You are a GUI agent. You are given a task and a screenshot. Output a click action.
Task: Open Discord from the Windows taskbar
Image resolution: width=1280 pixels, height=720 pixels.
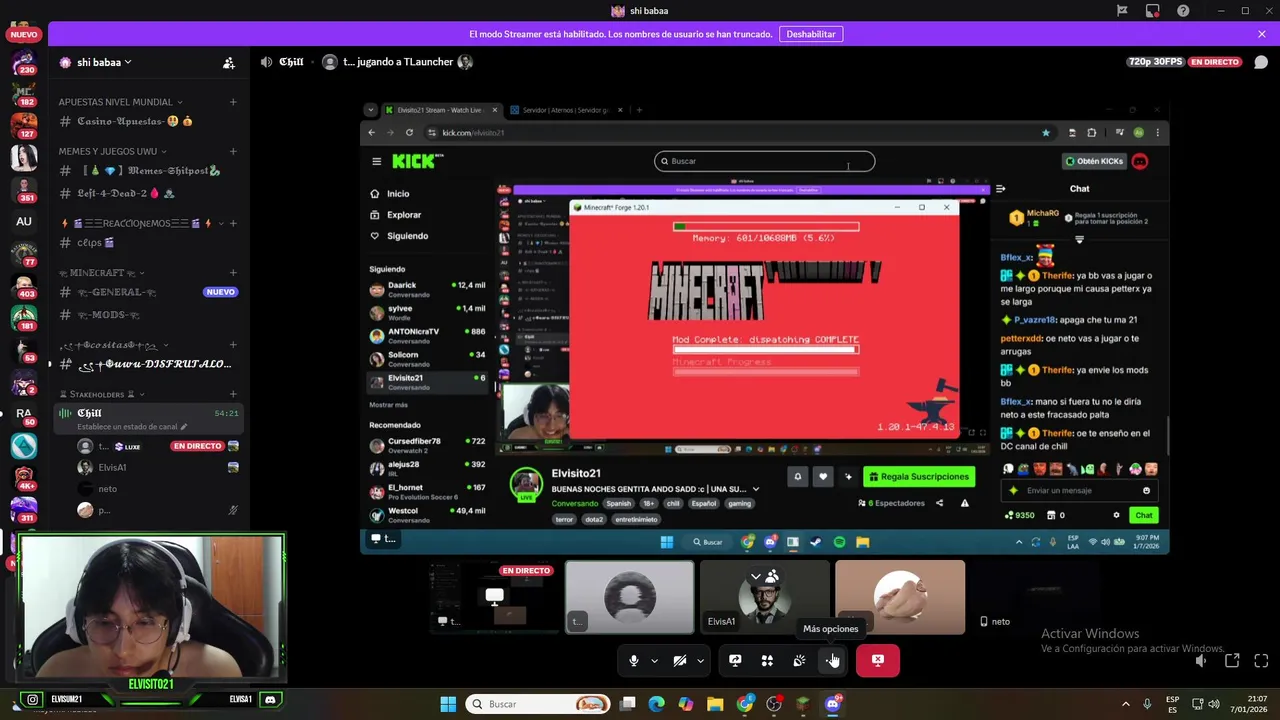pyautogui.click(x=832, y=704)
